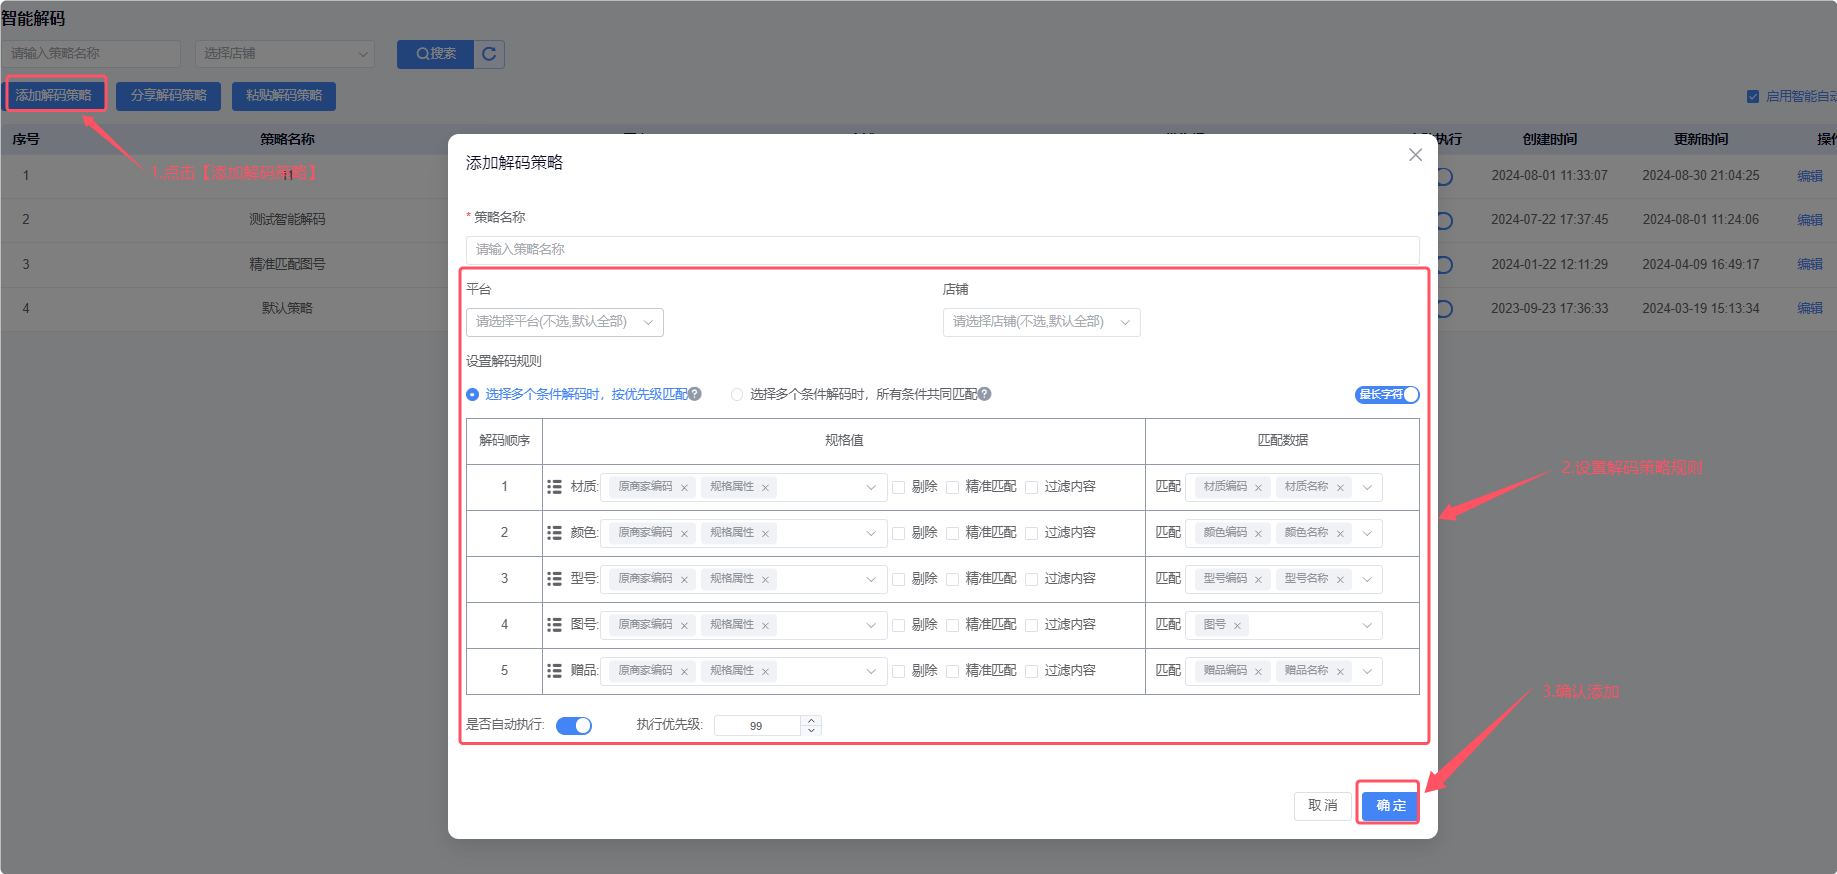This screenshot has width=1837, height=874.
Task: Remove 规格属性 tag in 型号 row
Action: [765, 580]
